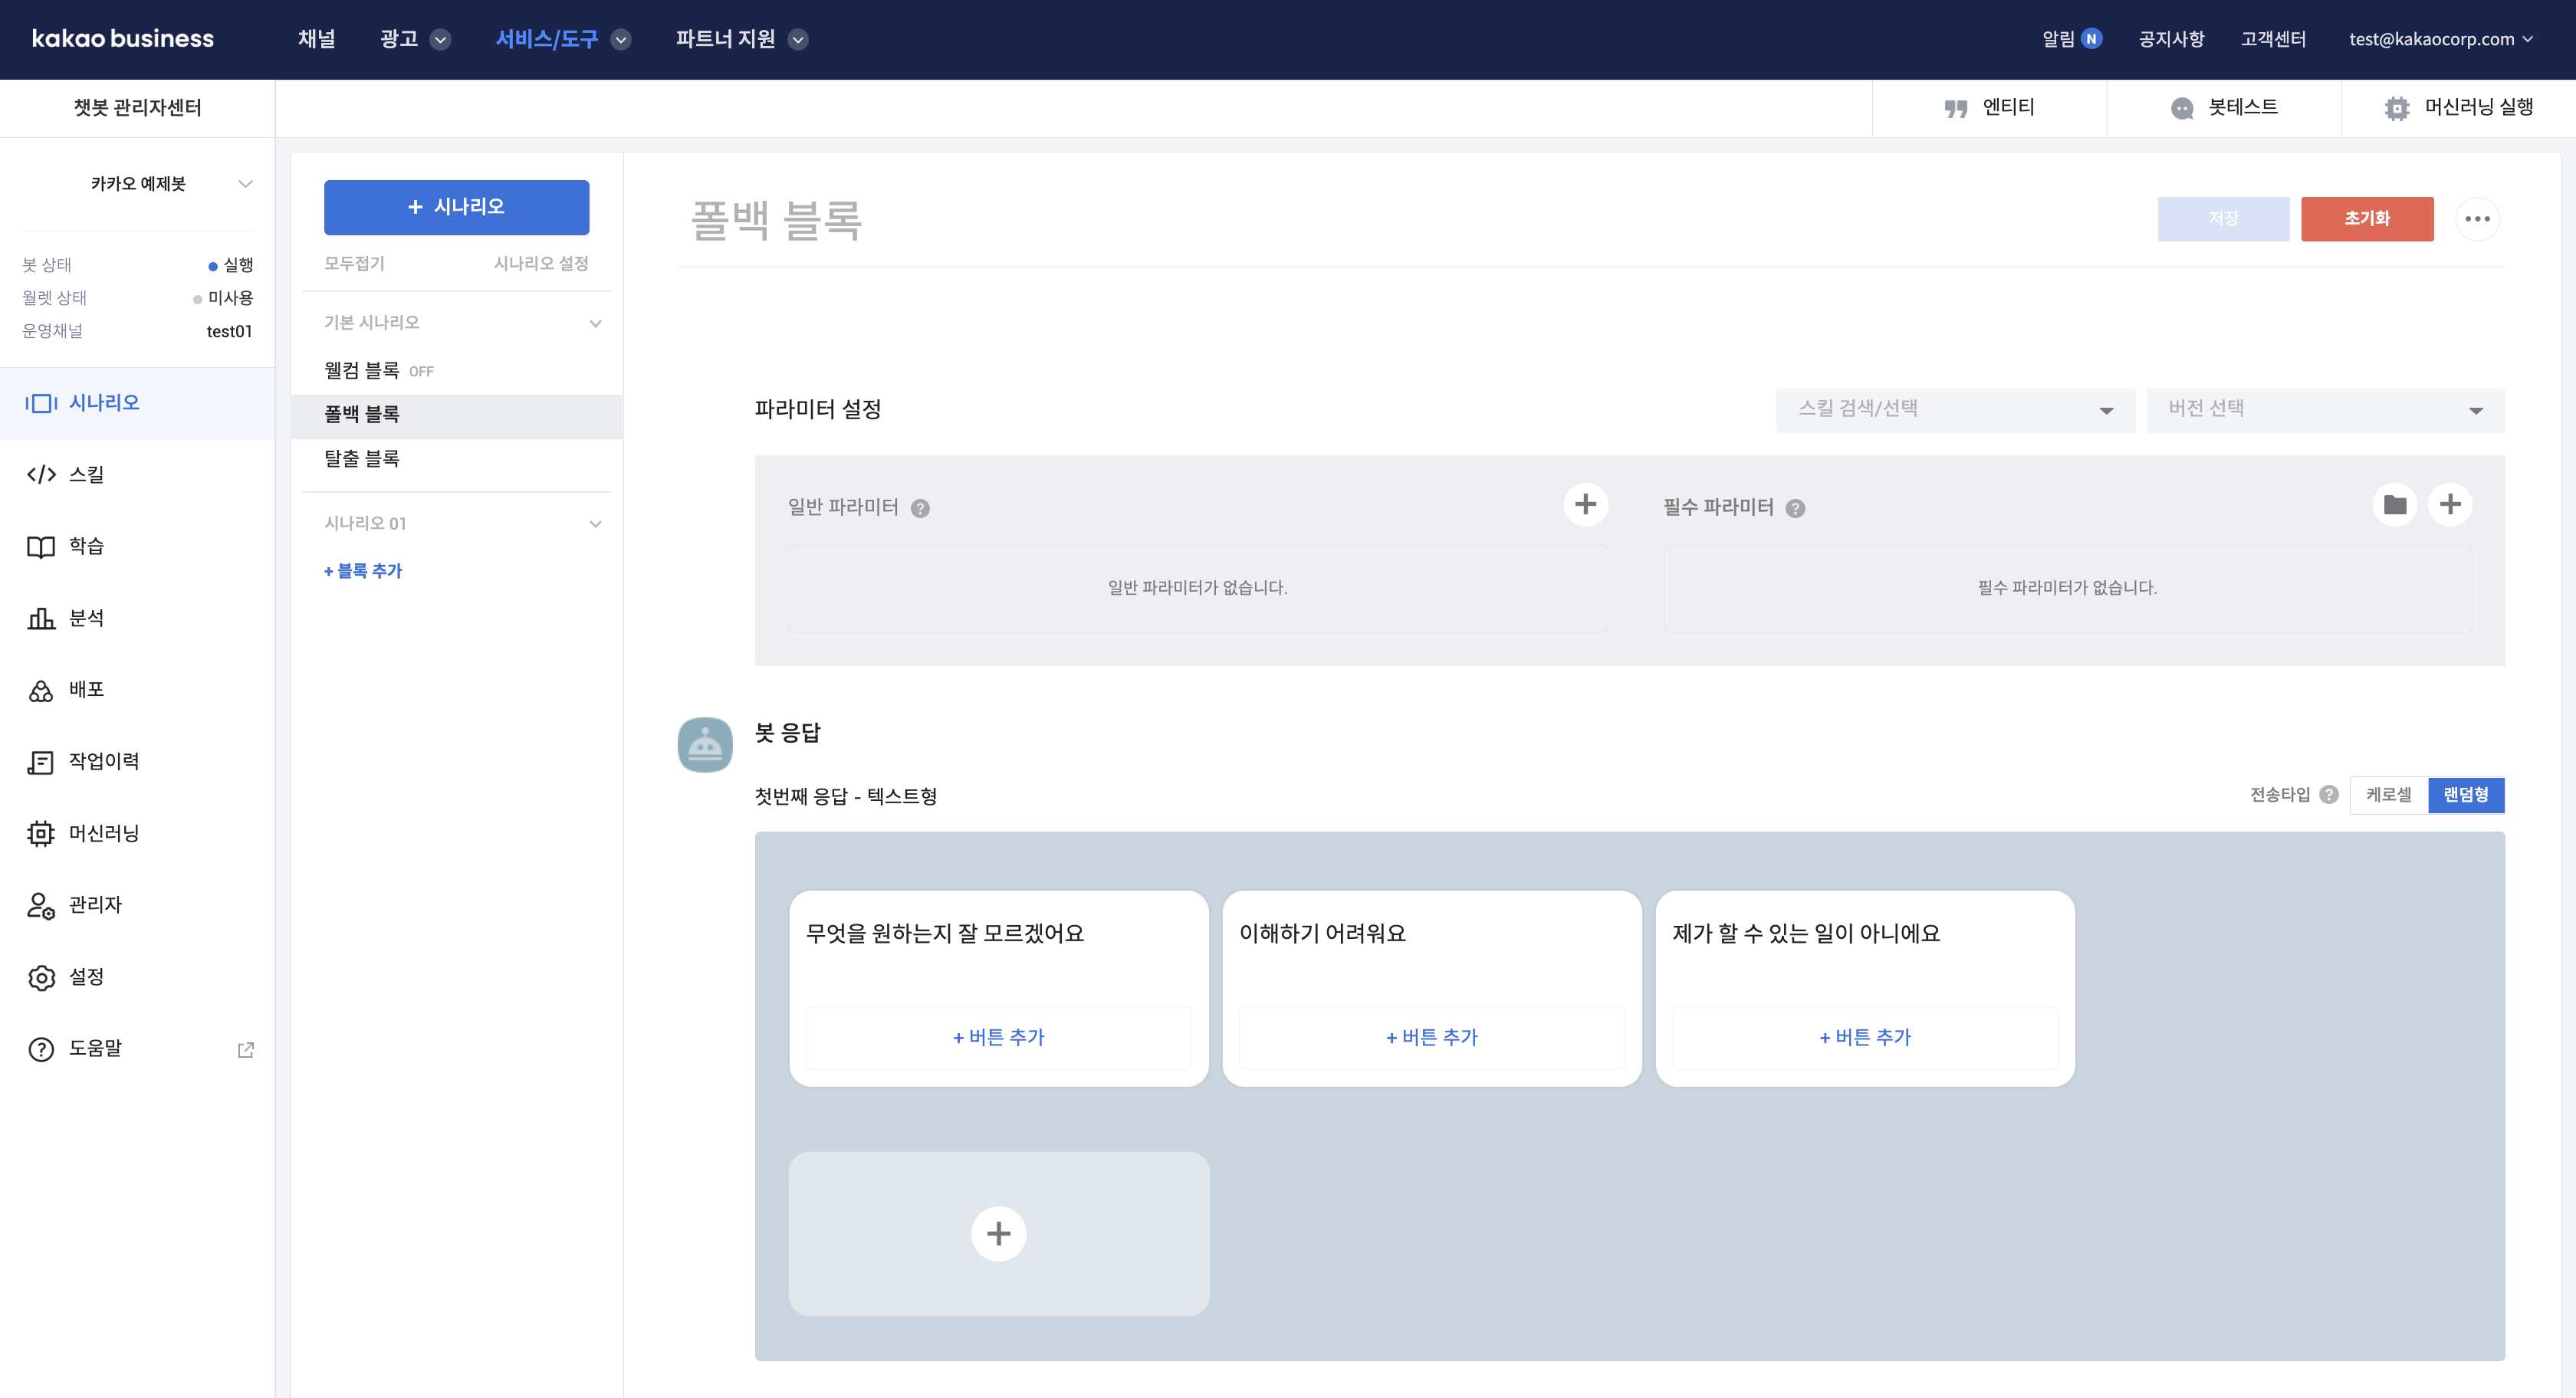Click the 전송타입 help question mark icon
The height and width of the screenshot is (1398, 2576).
point(2329,795)
